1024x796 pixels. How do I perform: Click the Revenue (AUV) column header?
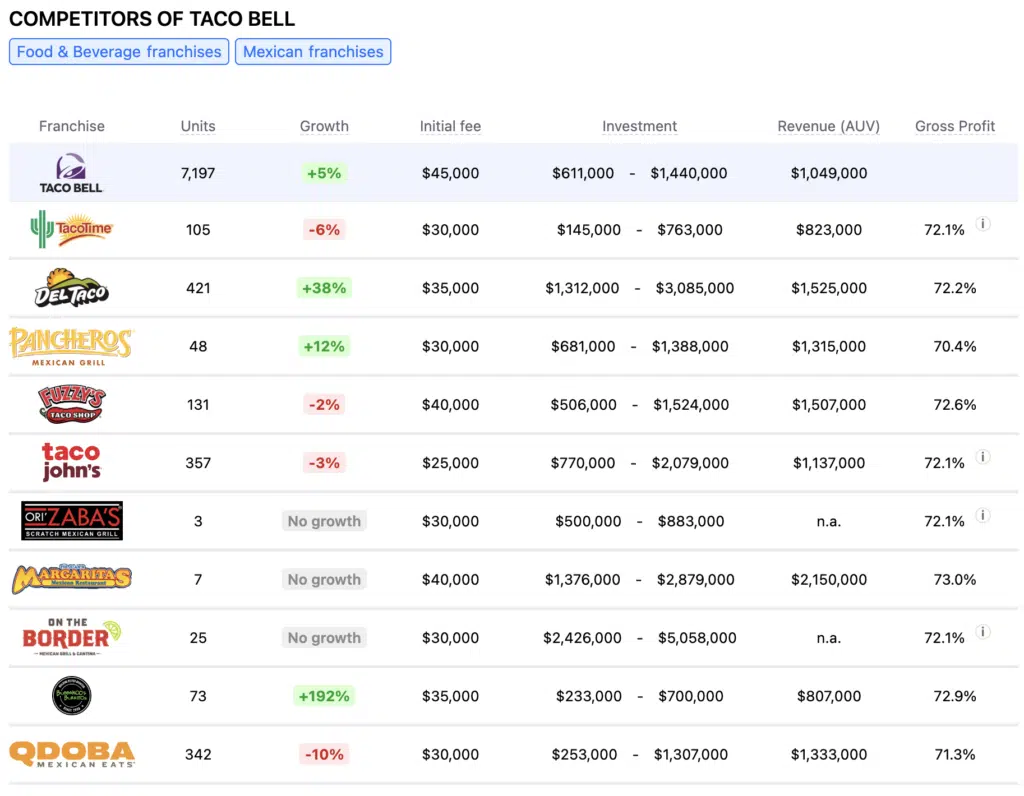tap(828, 126)
